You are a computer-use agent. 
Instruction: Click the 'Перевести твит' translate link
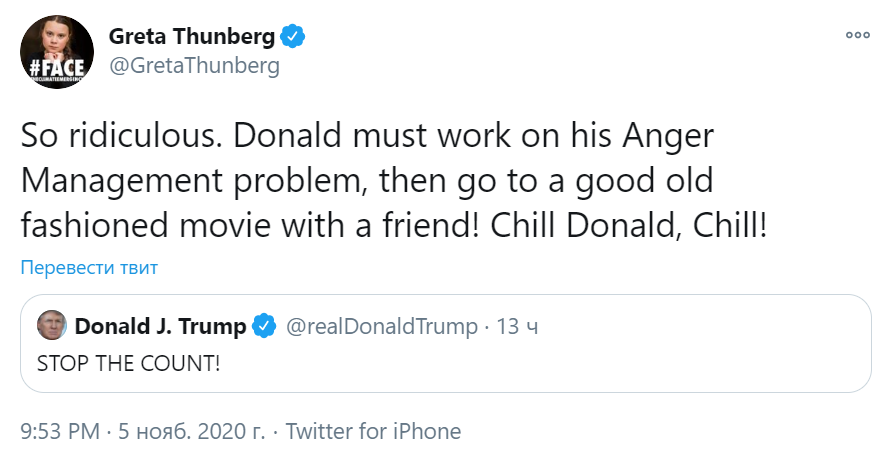click(90, 268)
